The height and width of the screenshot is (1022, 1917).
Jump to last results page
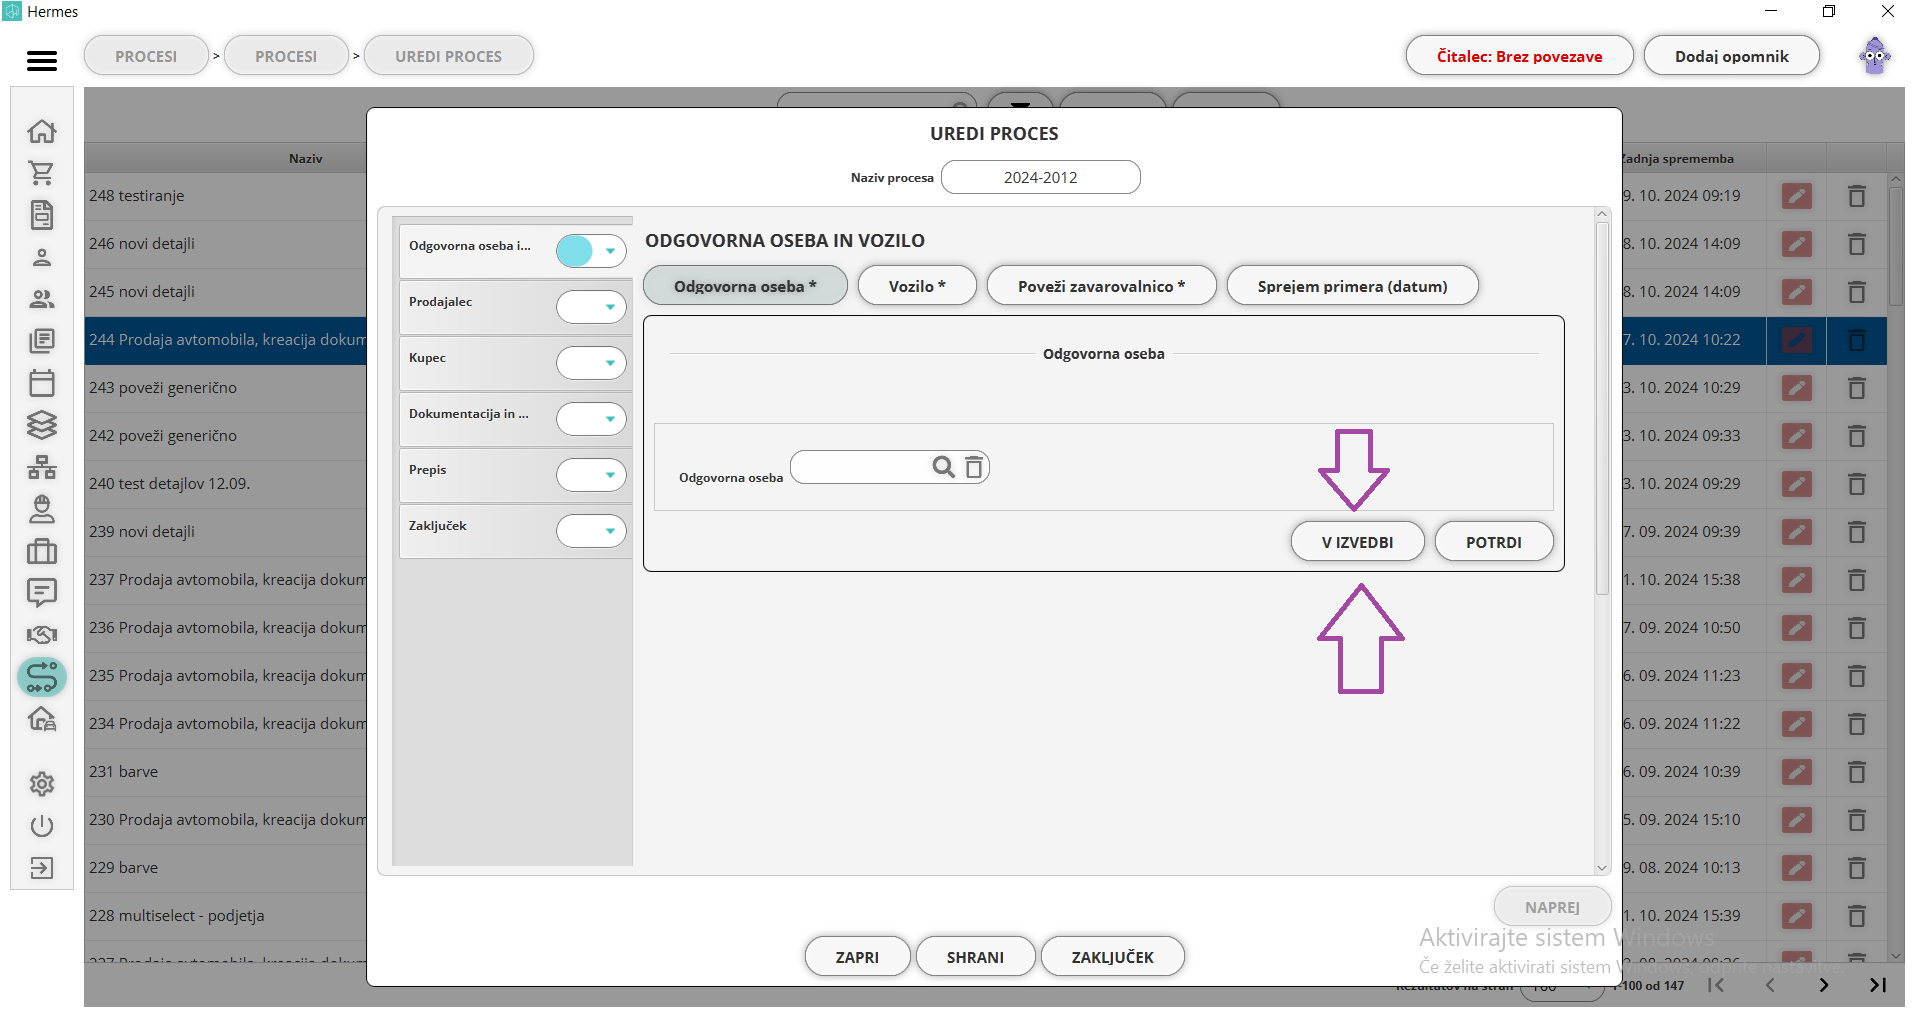tap(1878, 985)
